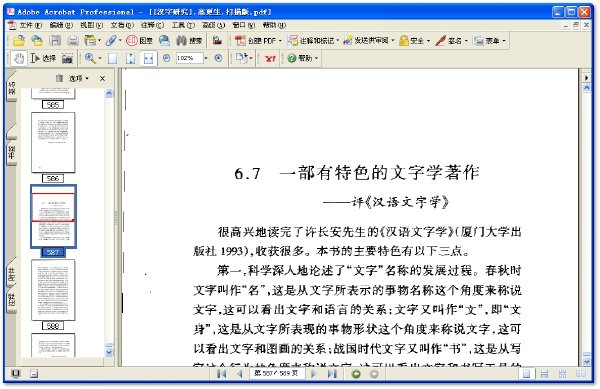Viewport: 600px width, 389px height.
Task: Activate the 选择 text select tool
Action: click(43, 58)
